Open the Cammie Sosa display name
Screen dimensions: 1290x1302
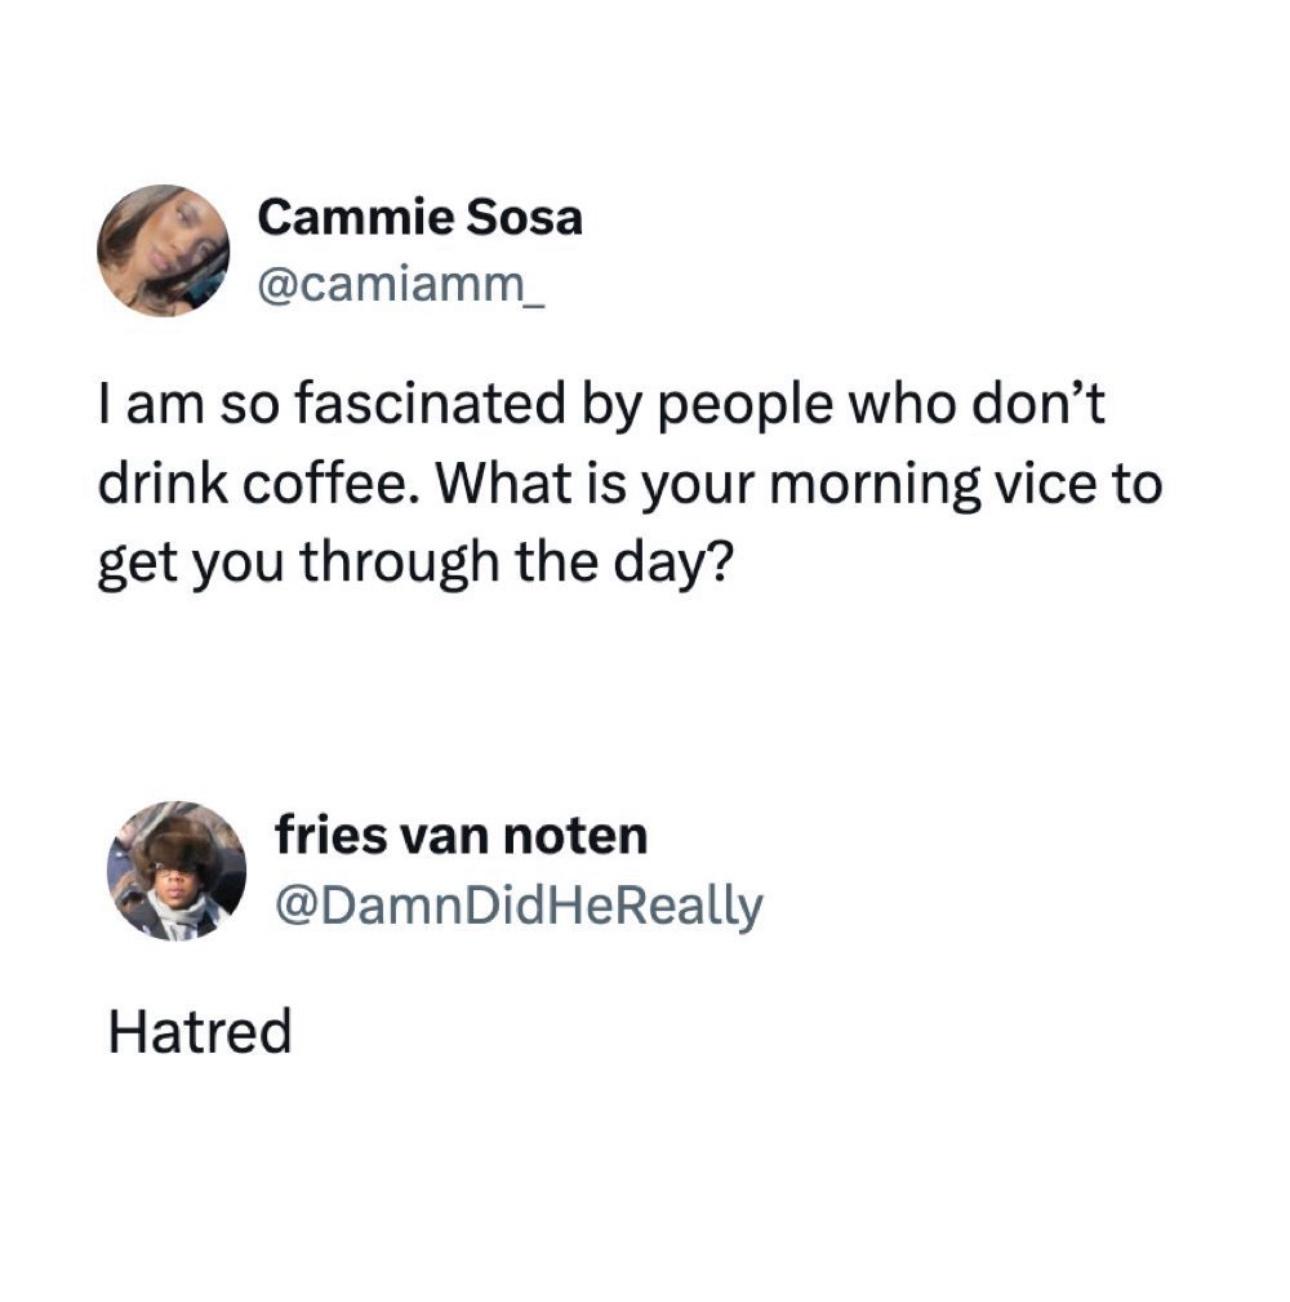pyautogui.click(x=419, y=217)
